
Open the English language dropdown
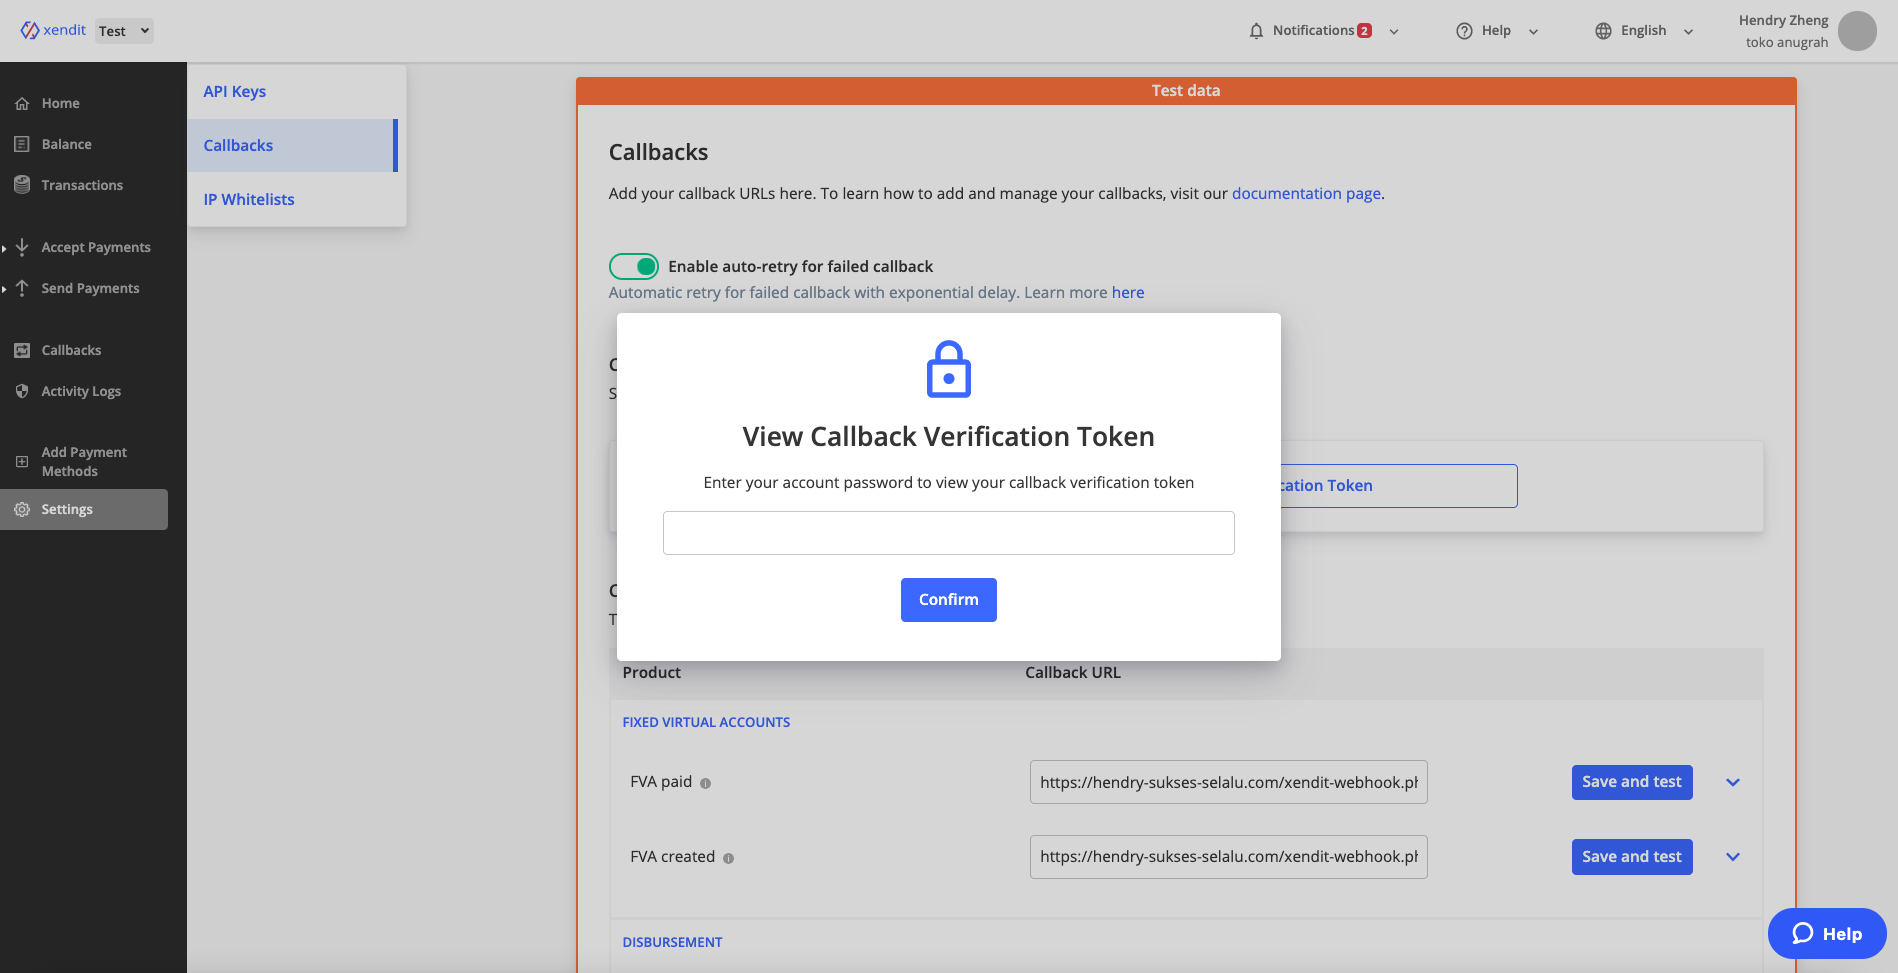[1644, 31]
